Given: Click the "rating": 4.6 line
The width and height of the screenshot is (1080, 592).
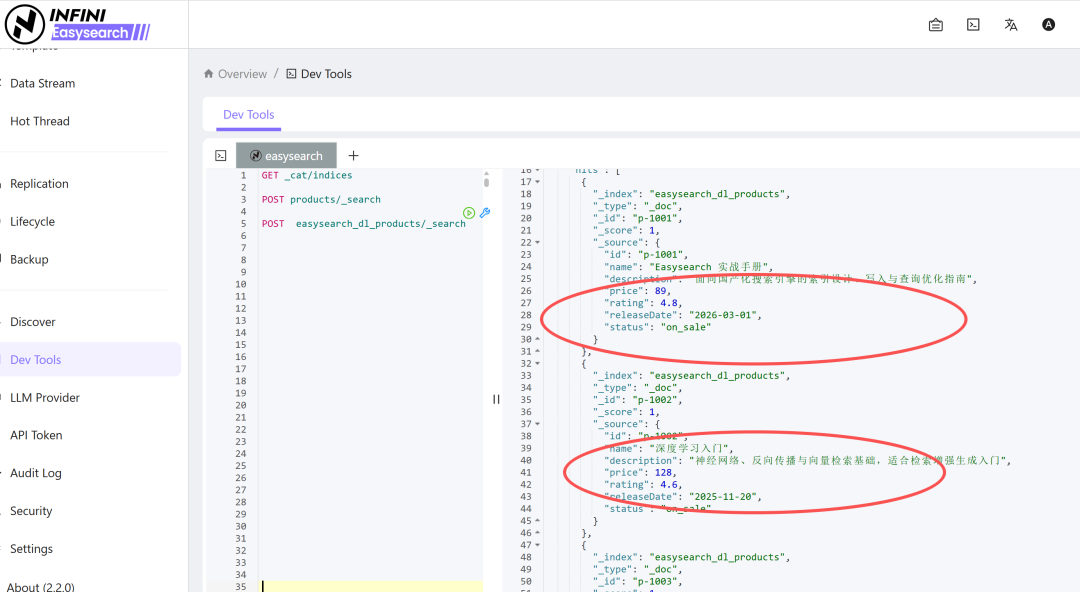Looking at the screenshot, I should (x=643, y=484).
